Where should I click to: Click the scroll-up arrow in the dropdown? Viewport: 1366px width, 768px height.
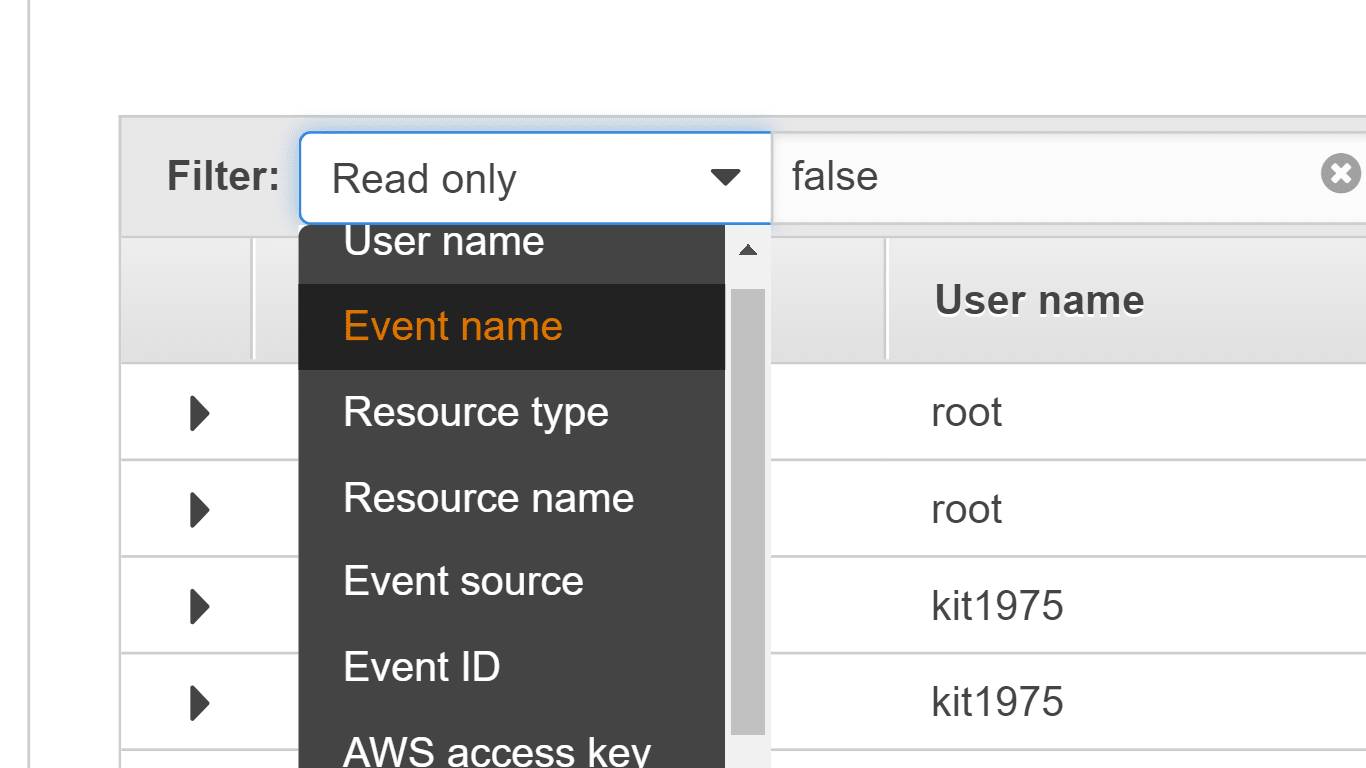pos(747,249)
